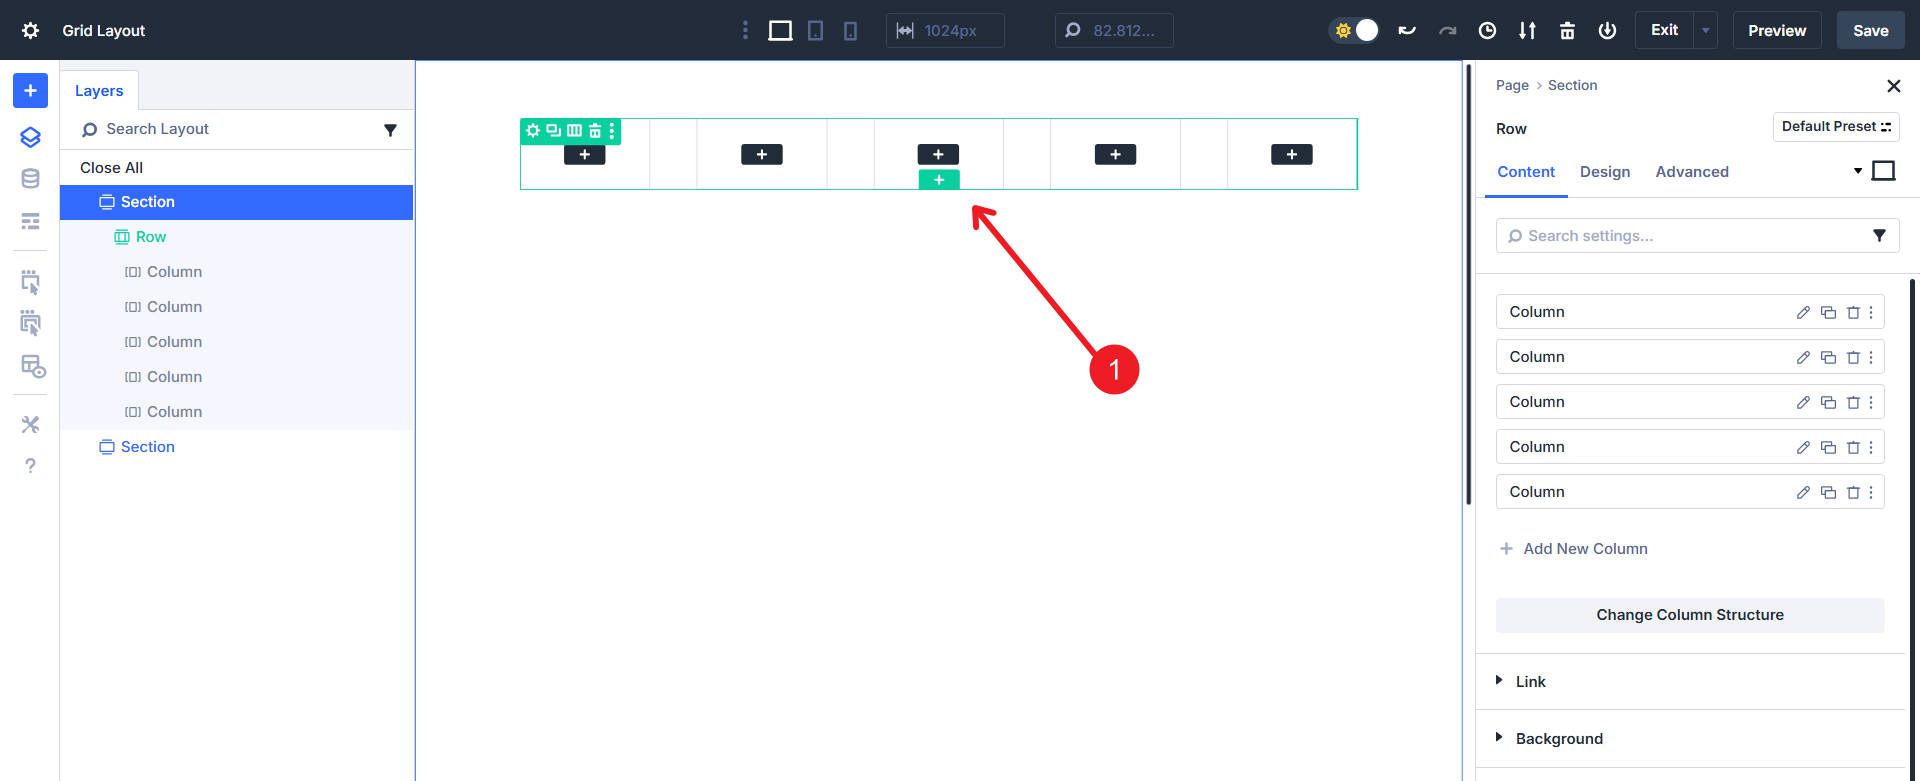Open the editing history clock

pyautogui.click(x=1487, y=30)
